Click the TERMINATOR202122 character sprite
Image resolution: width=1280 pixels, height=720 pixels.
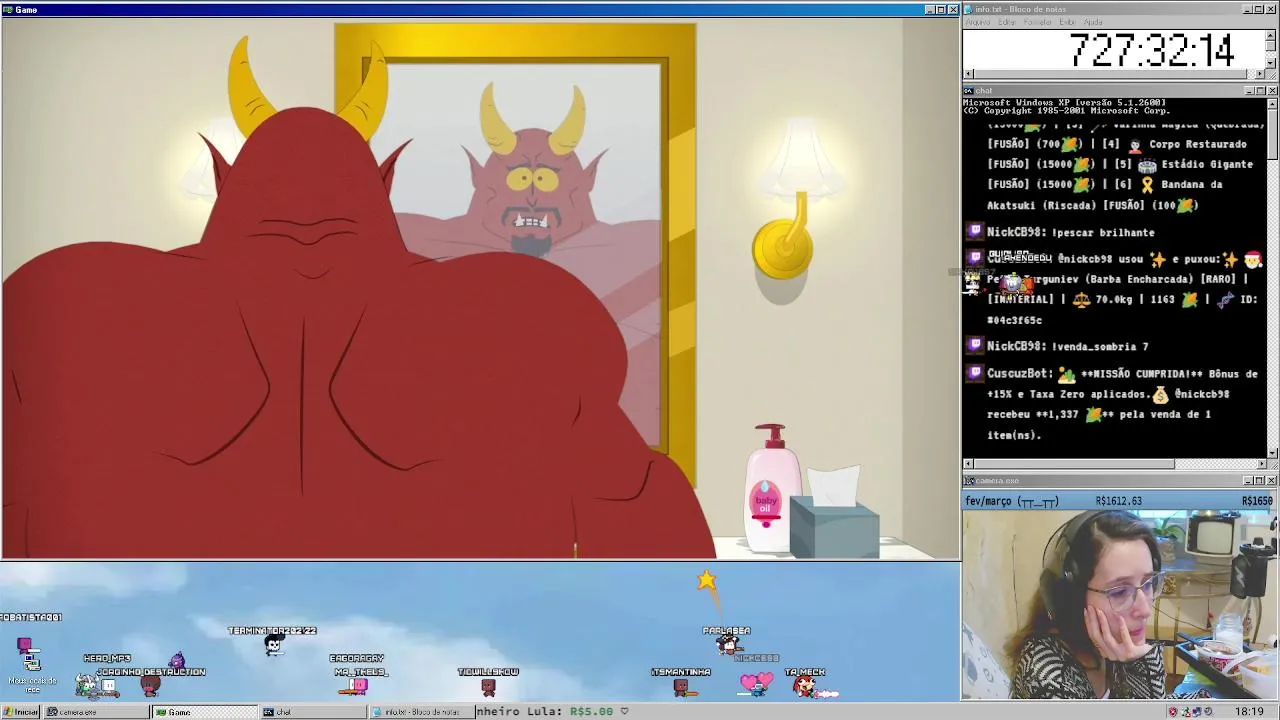[274, 645]
